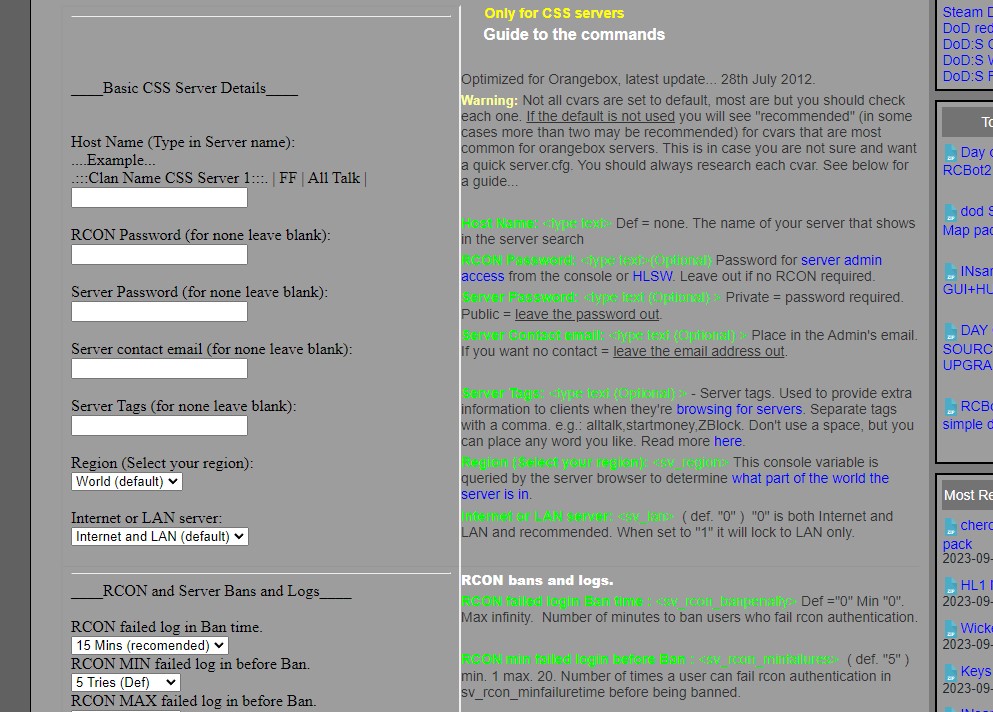This screenshot has height=712, width=993.
Task: Open the Region dropdown showing World (default)
Action: pyautogui.click(x=126, y=481)
